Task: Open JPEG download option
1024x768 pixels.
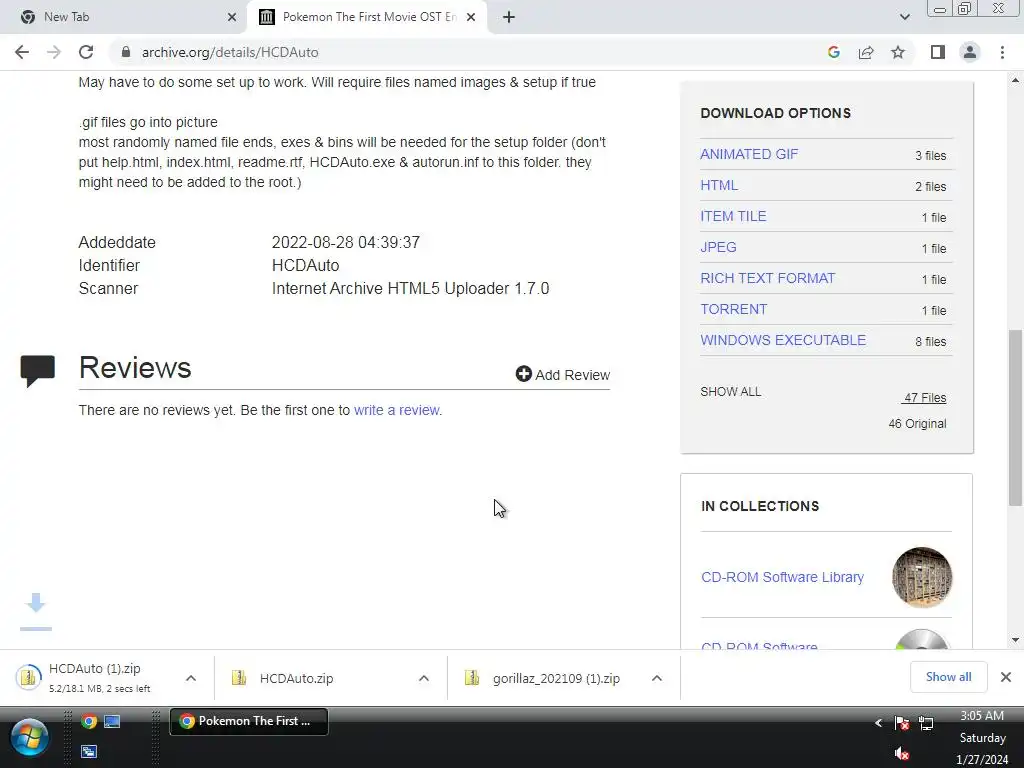Action: (718, 248)
